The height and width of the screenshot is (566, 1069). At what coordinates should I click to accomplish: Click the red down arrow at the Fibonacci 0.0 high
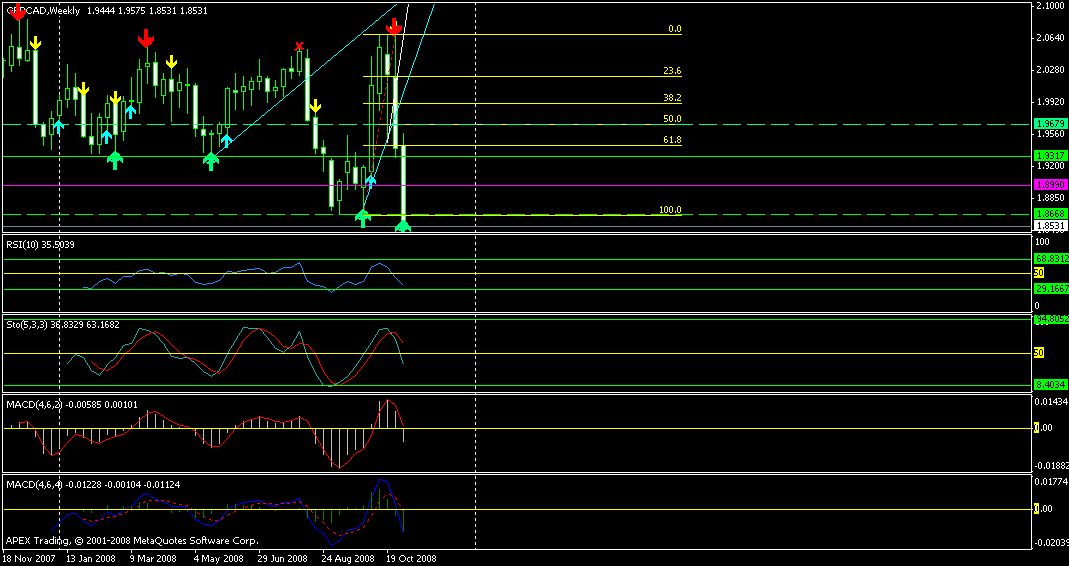[394, 27]
